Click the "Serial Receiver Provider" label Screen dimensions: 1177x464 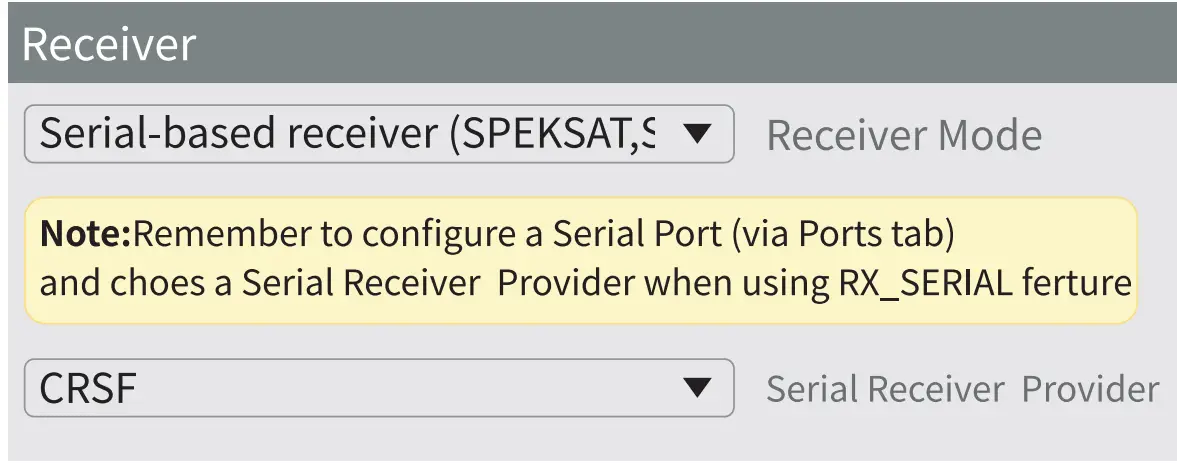coord(962,389)
